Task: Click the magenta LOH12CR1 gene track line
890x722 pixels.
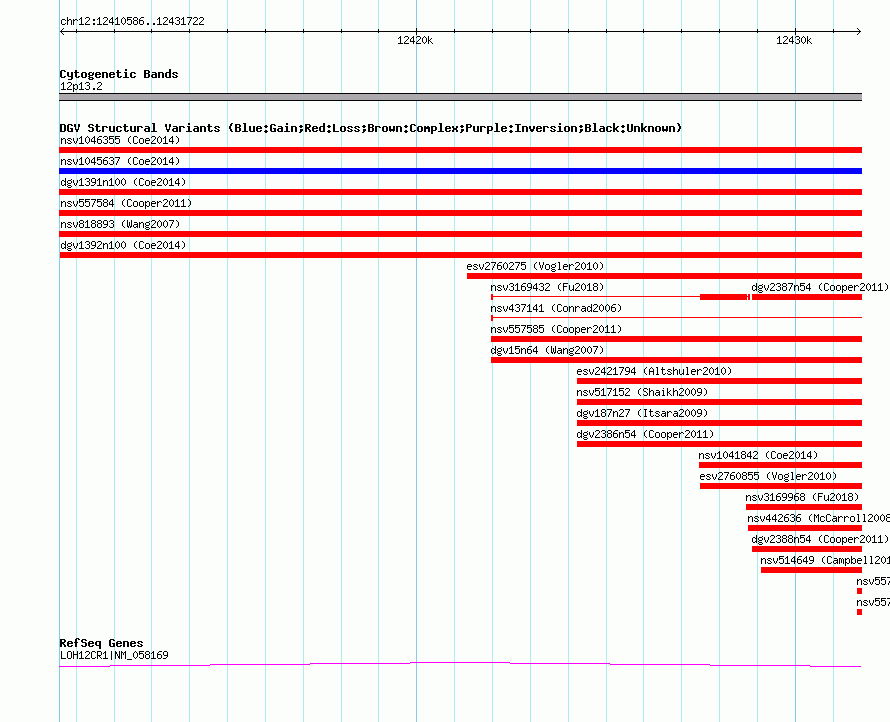Action: coord(460,664)
